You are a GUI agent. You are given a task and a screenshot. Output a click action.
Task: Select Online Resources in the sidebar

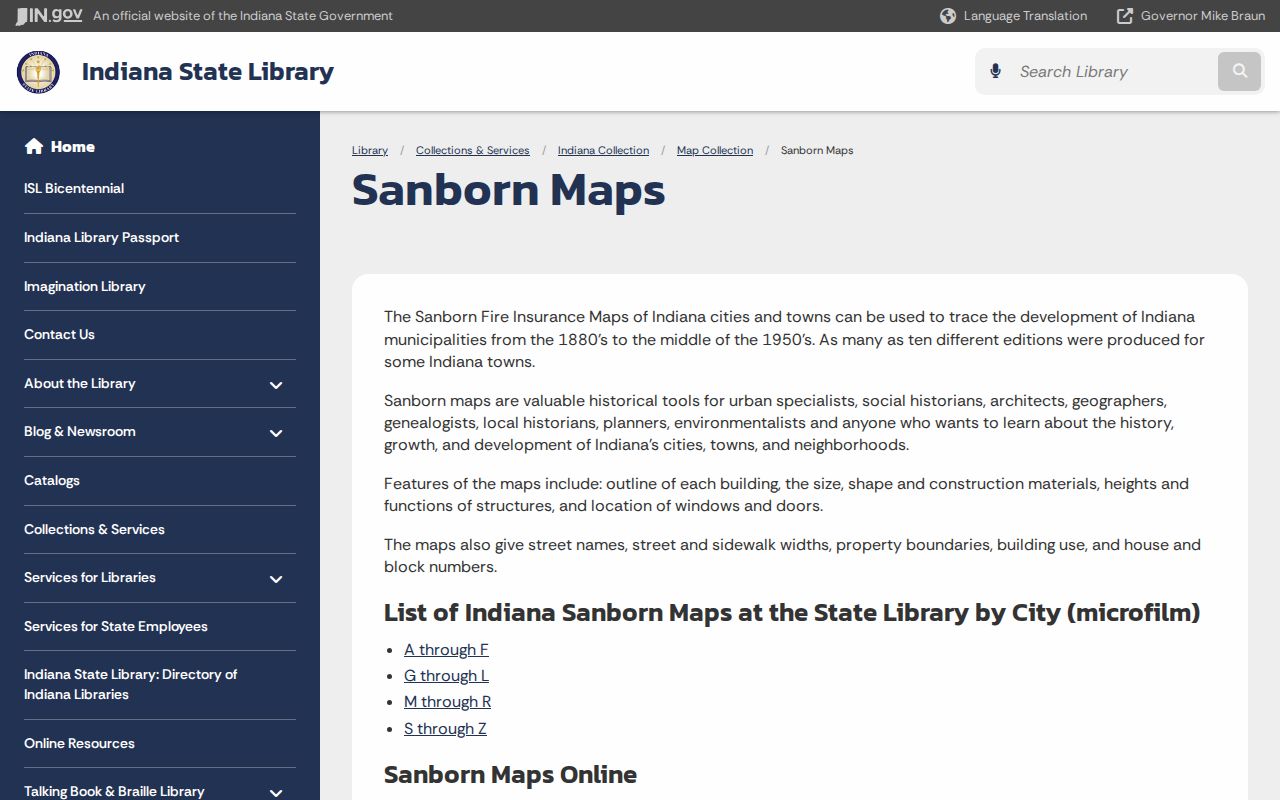coord(79,743)
